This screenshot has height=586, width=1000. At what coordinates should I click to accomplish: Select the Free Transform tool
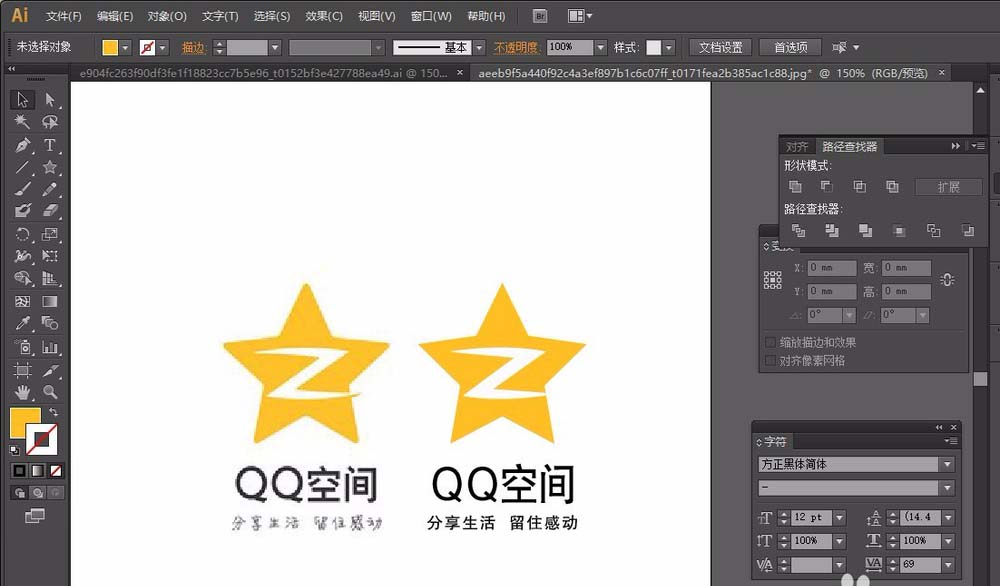point(50,256)
